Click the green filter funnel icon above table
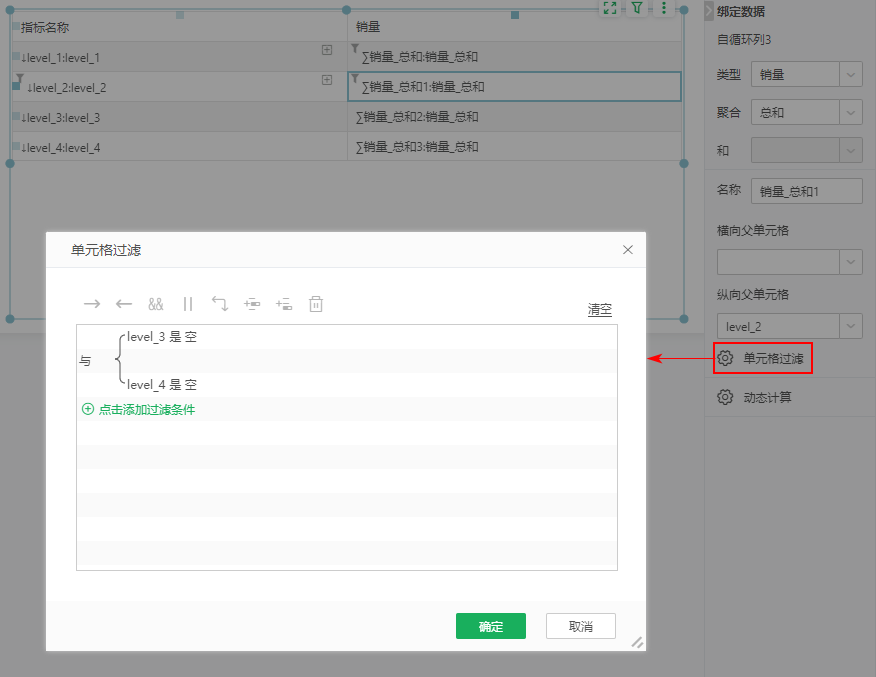Viewport: 876px width, 677px height. click(637, 8)
